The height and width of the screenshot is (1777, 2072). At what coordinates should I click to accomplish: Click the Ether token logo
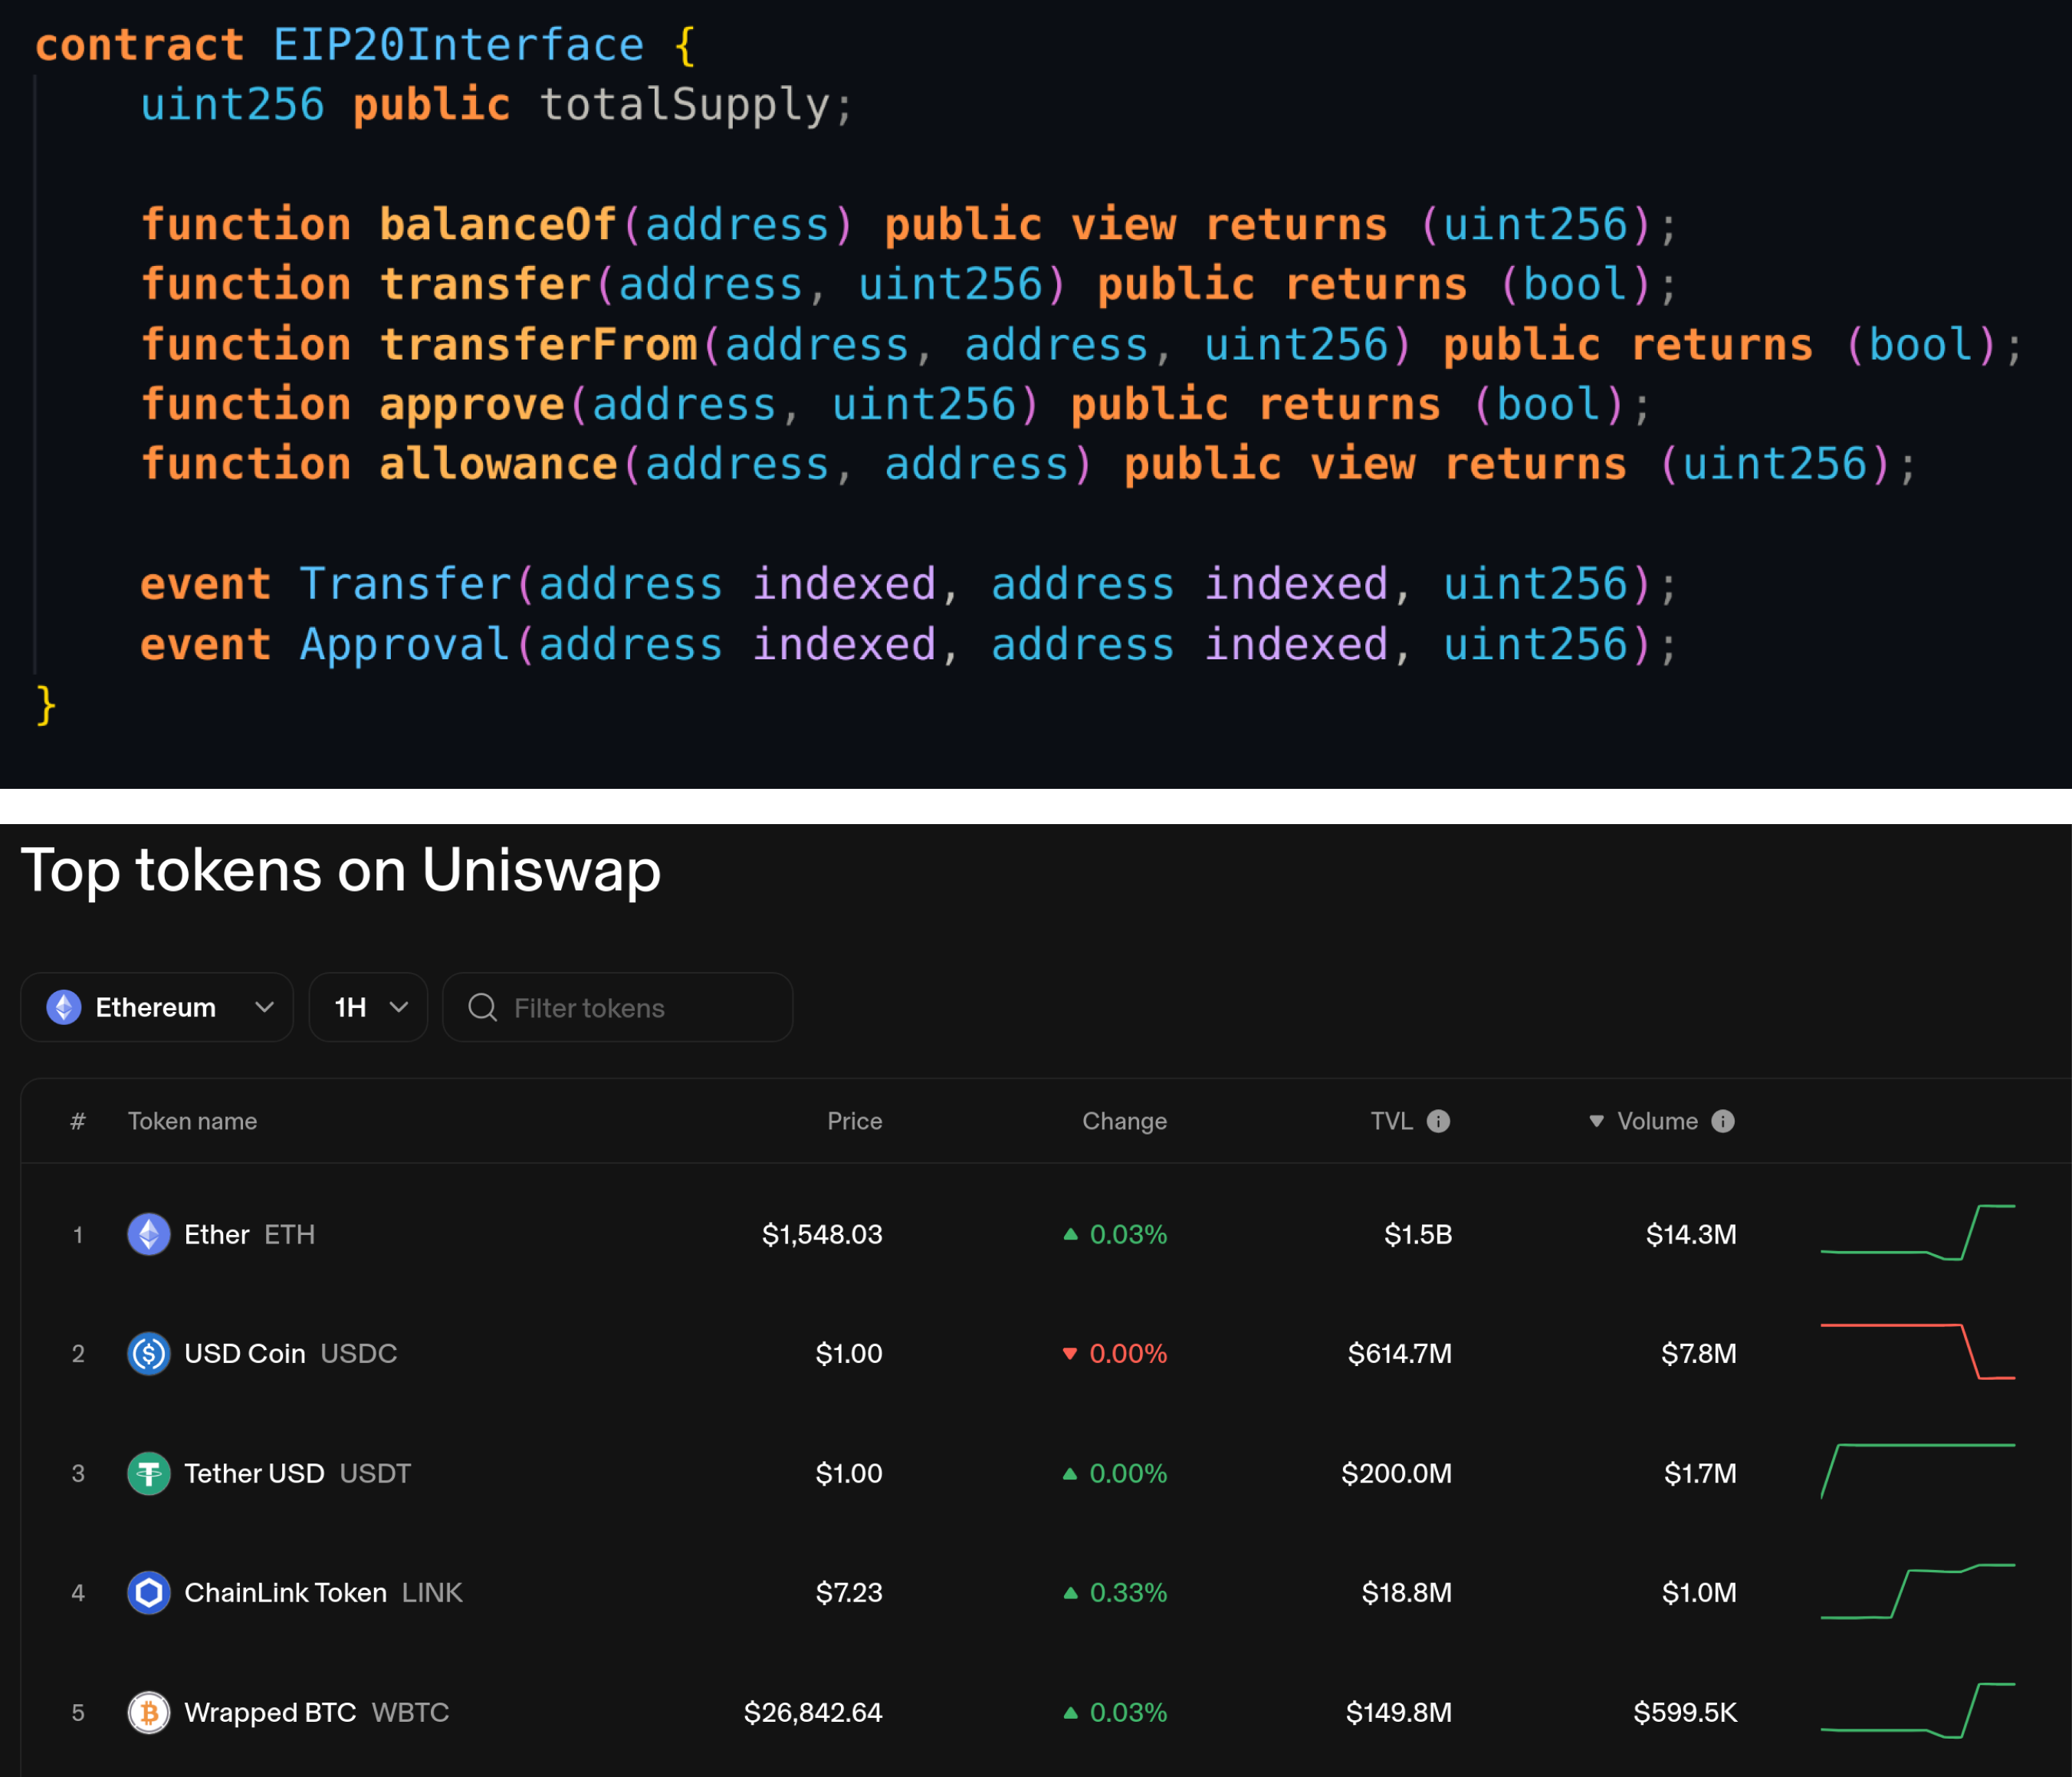pos(149,1234)
